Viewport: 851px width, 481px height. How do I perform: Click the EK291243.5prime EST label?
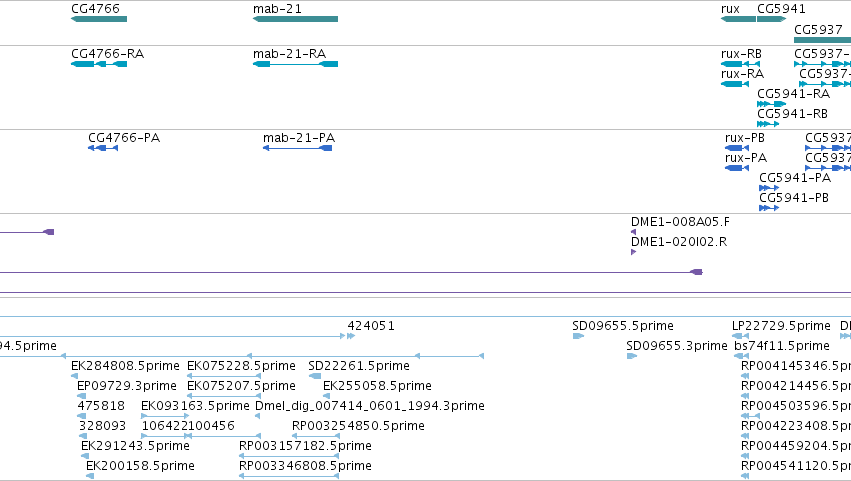[x=135, y=446]
